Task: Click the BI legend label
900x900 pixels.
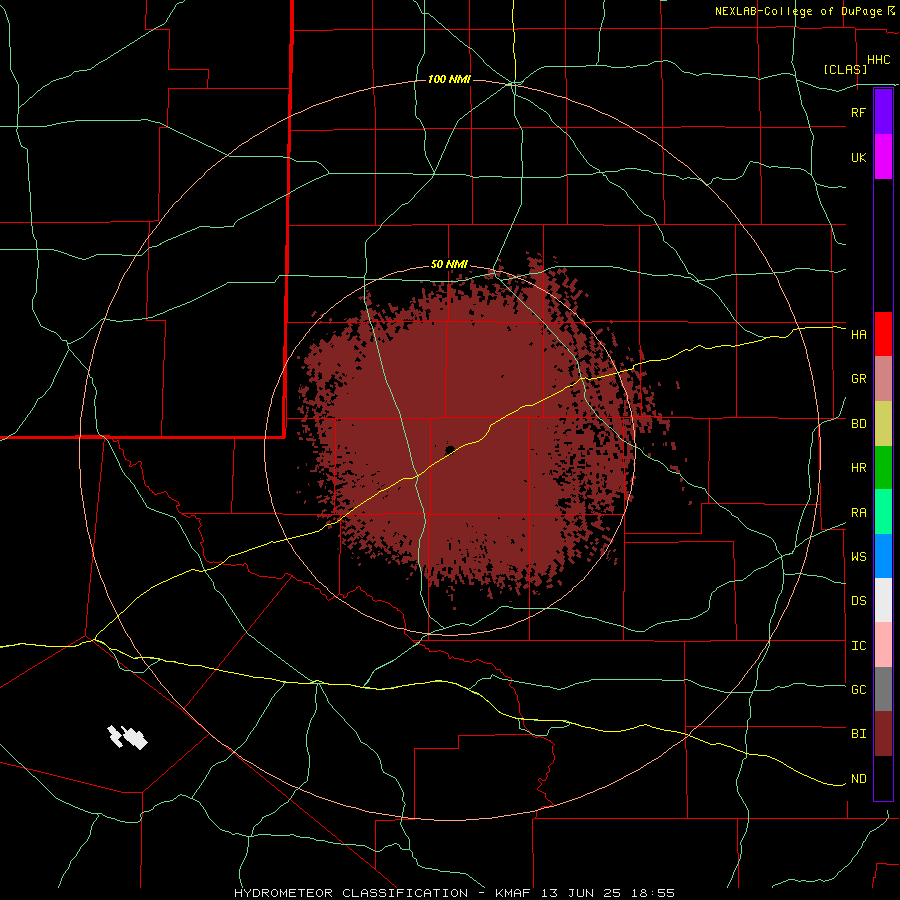Action: pos(858,734)
